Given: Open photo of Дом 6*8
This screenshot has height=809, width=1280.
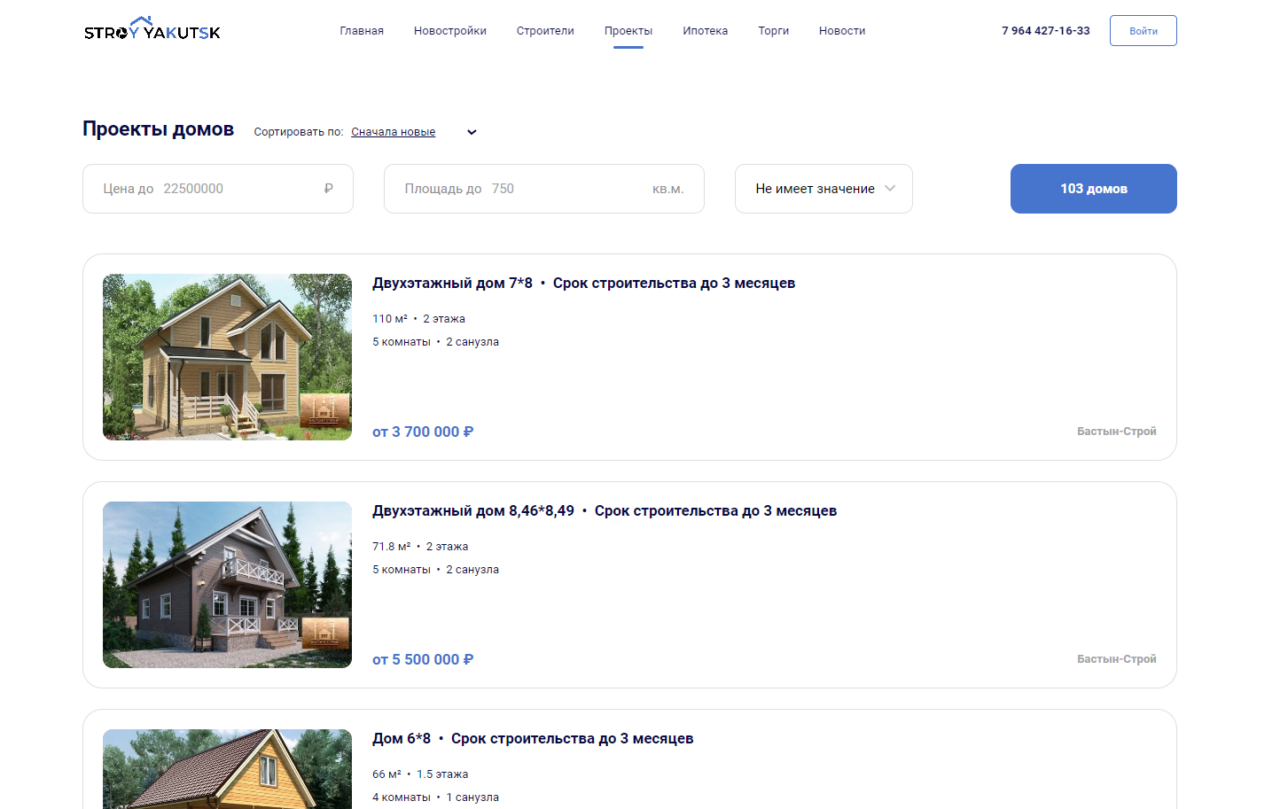Looking at the screenshot, I should tap(227, 769).
